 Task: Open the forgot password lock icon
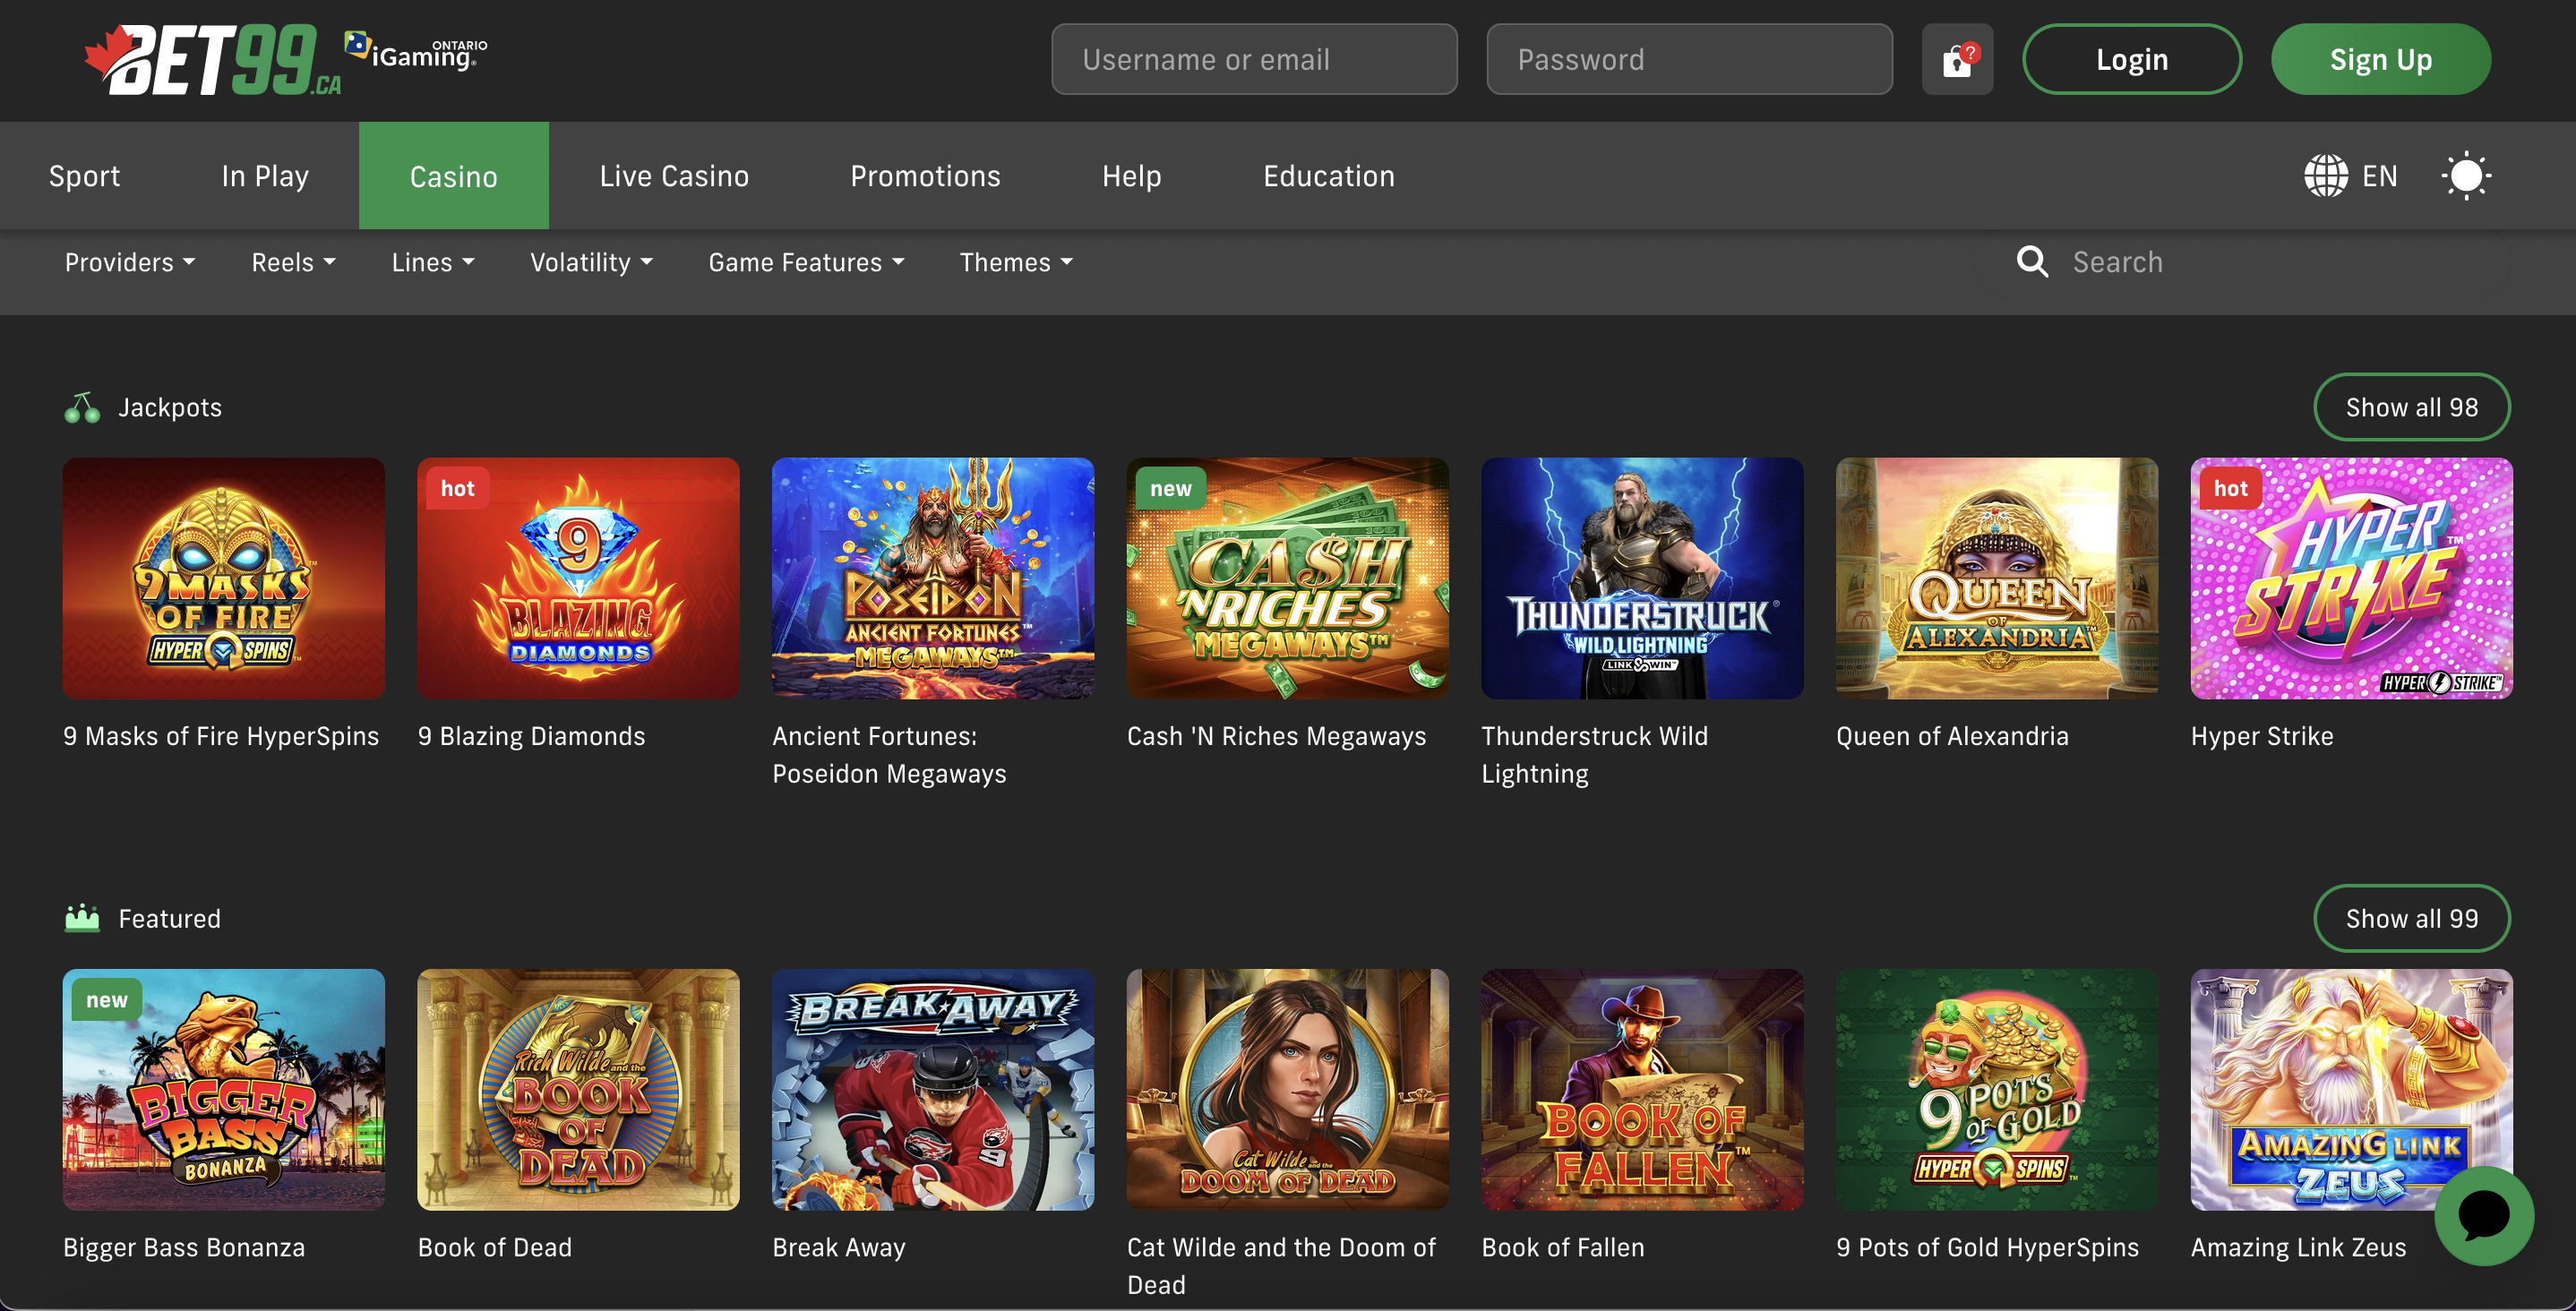(x=1957, y=60)
